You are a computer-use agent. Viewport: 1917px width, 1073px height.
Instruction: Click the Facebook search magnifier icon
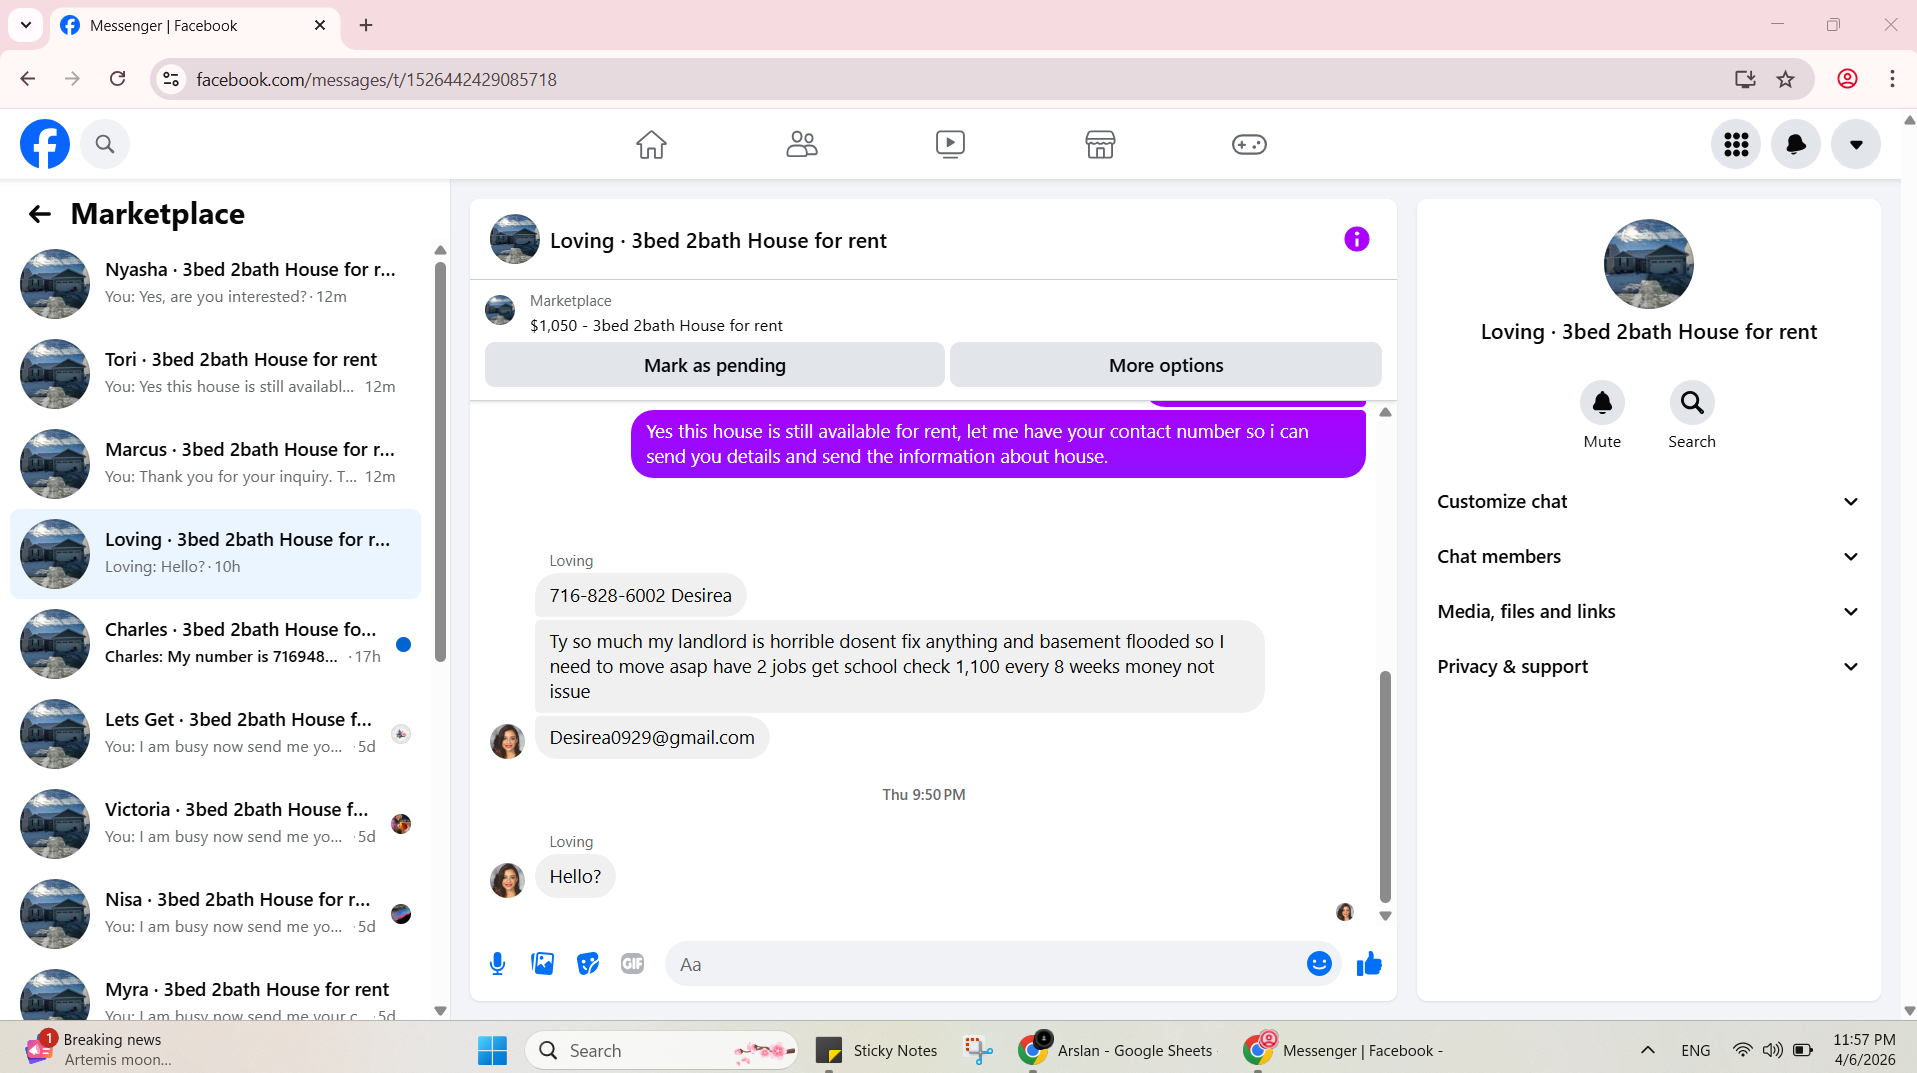[105, 144]
